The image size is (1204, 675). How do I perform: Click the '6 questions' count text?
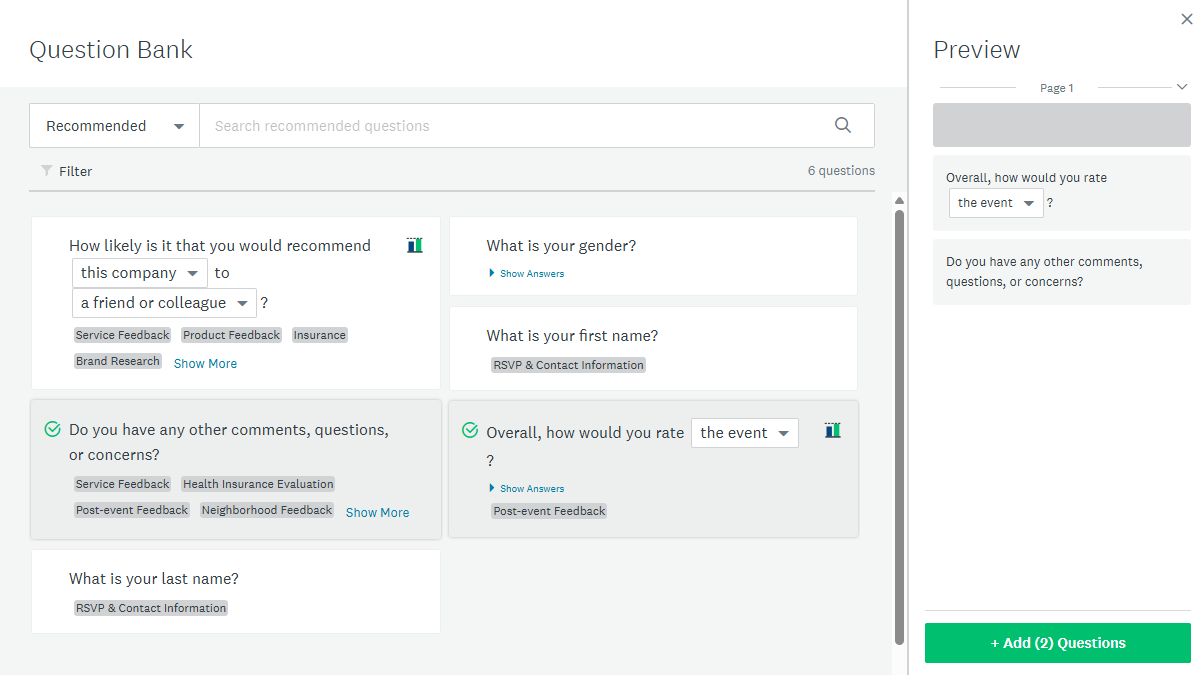click(x=841, y=171)
